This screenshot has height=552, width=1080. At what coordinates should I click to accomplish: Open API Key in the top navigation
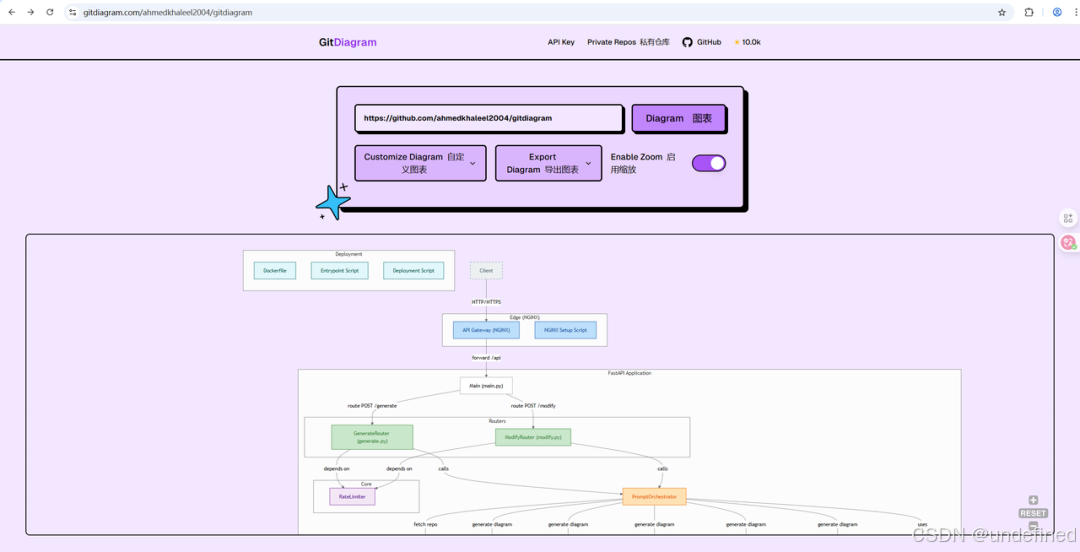point(561,42)
